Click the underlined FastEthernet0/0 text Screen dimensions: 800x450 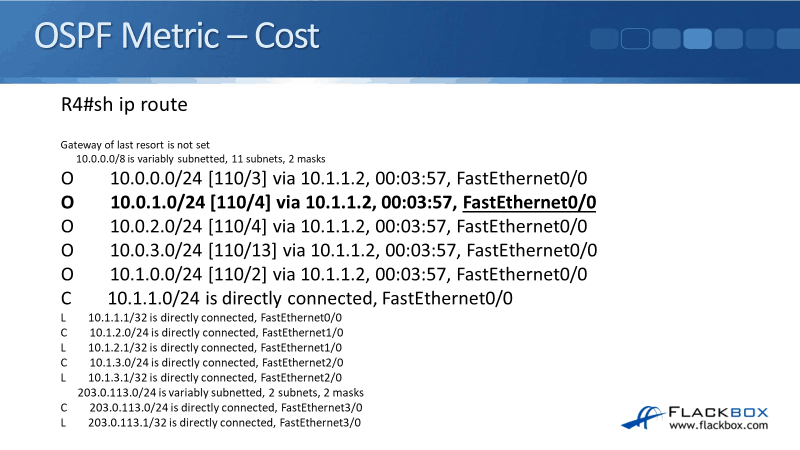[x=527, y=202]
